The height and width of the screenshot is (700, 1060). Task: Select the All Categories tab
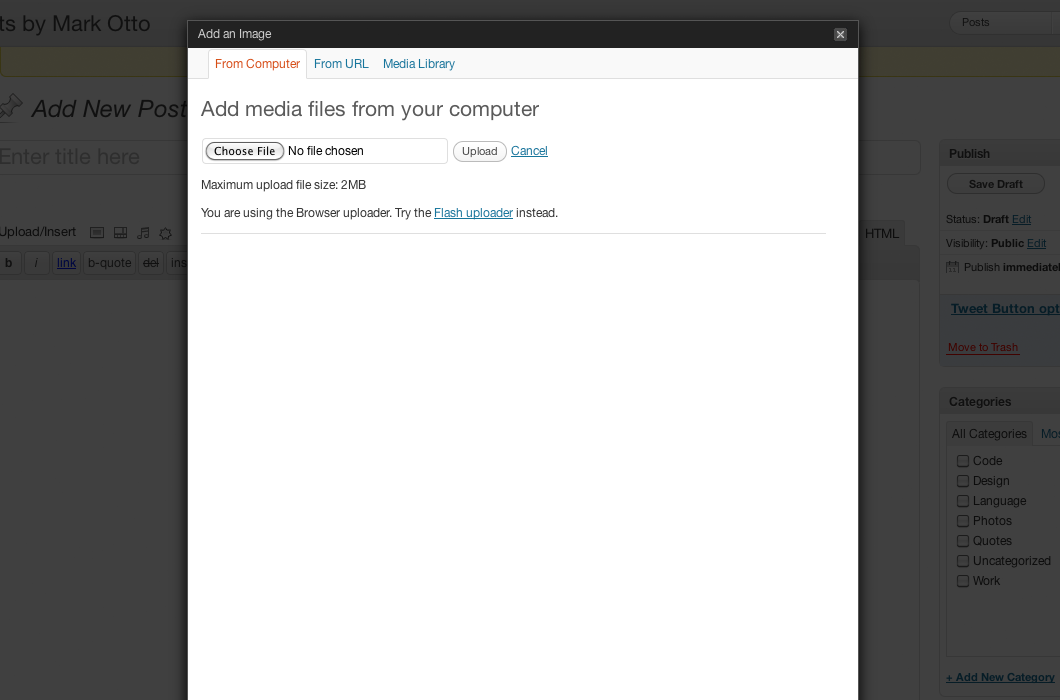pyautogui.click(x=989, y=434)
